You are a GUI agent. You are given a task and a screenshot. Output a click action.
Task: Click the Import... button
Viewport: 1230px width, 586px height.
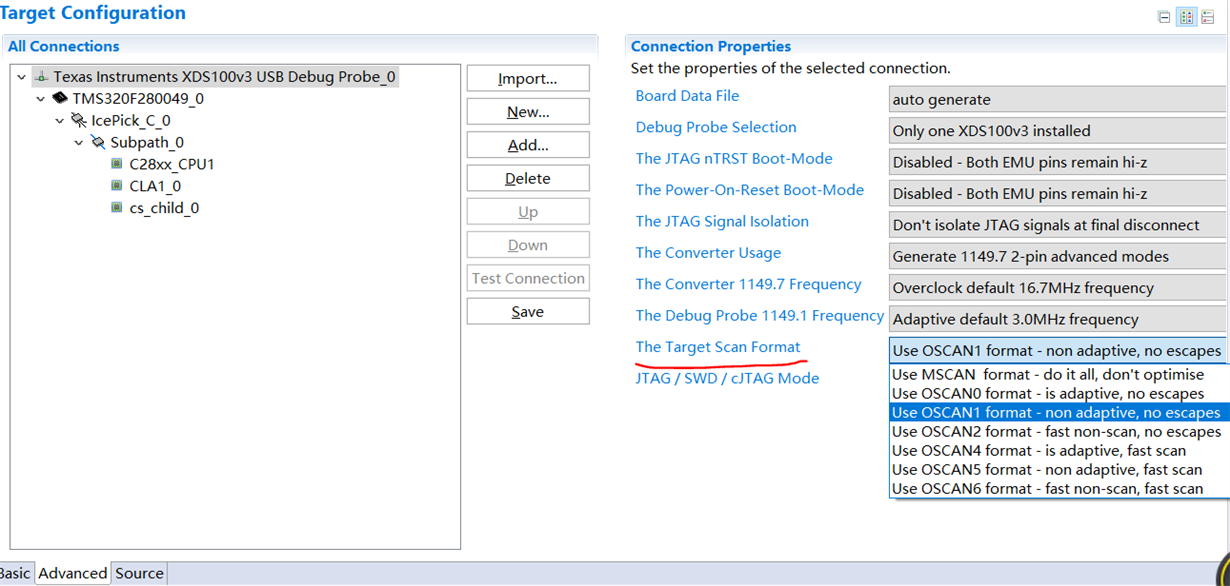coord(528,79)
